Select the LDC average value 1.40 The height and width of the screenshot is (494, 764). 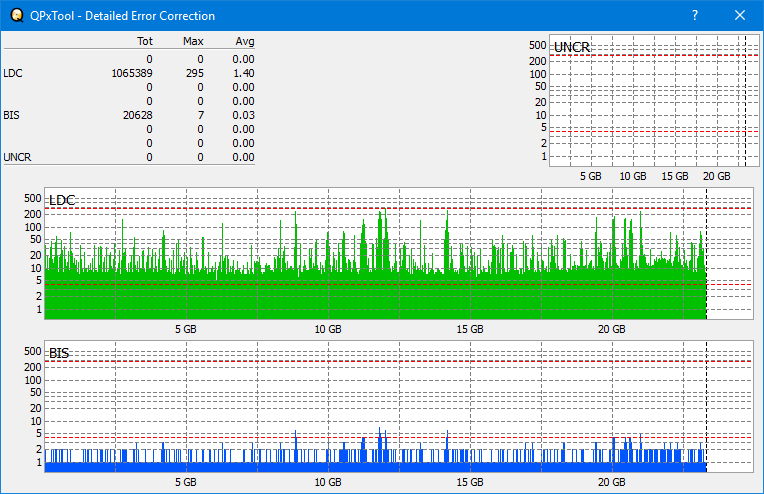click(x=243, y=73)
